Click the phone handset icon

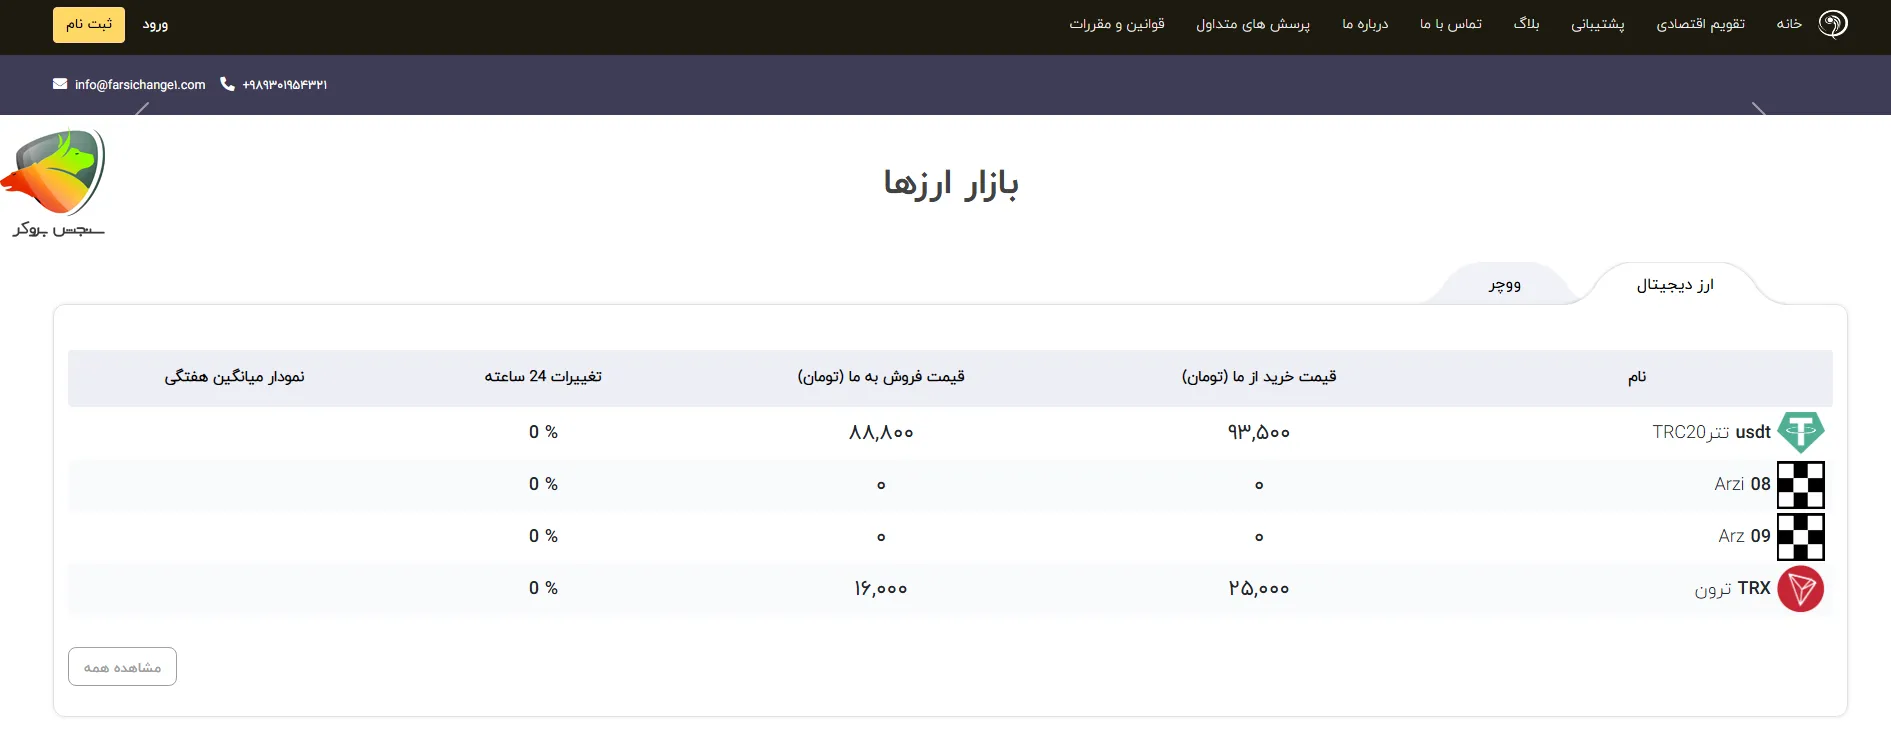(227, 84)
